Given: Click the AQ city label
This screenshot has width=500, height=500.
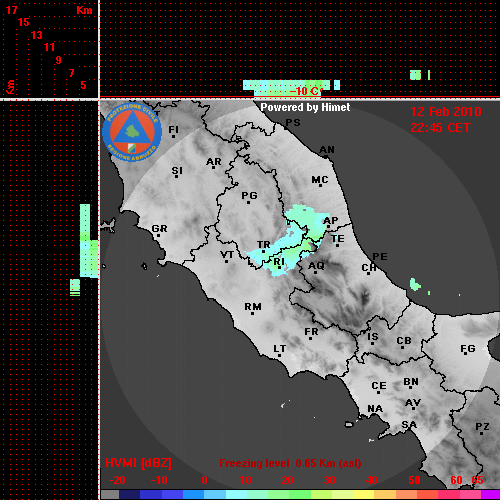Looking at the screenshot, I should click(x=316, y=266).
